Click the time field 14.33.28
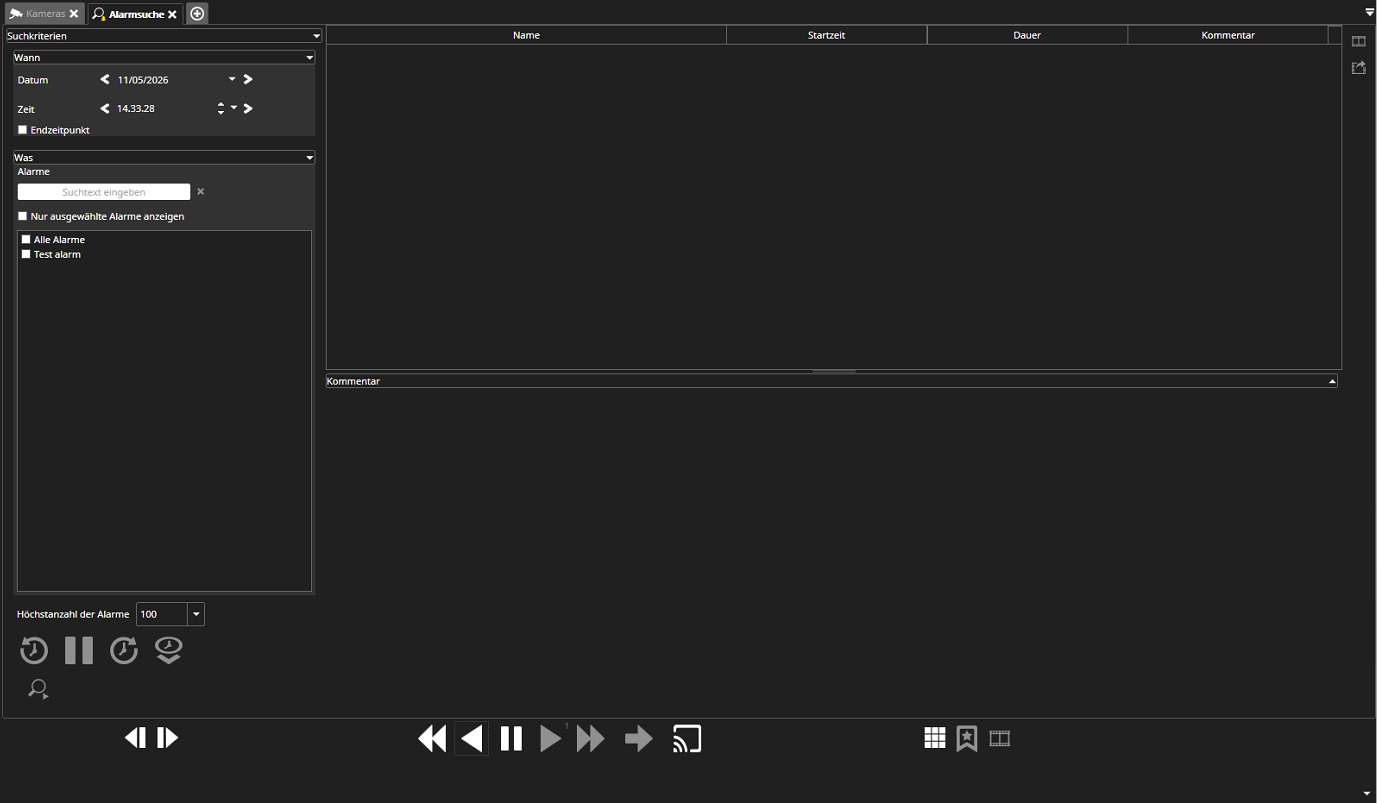This screenshot has width=1377, height=803. point(136,108)
